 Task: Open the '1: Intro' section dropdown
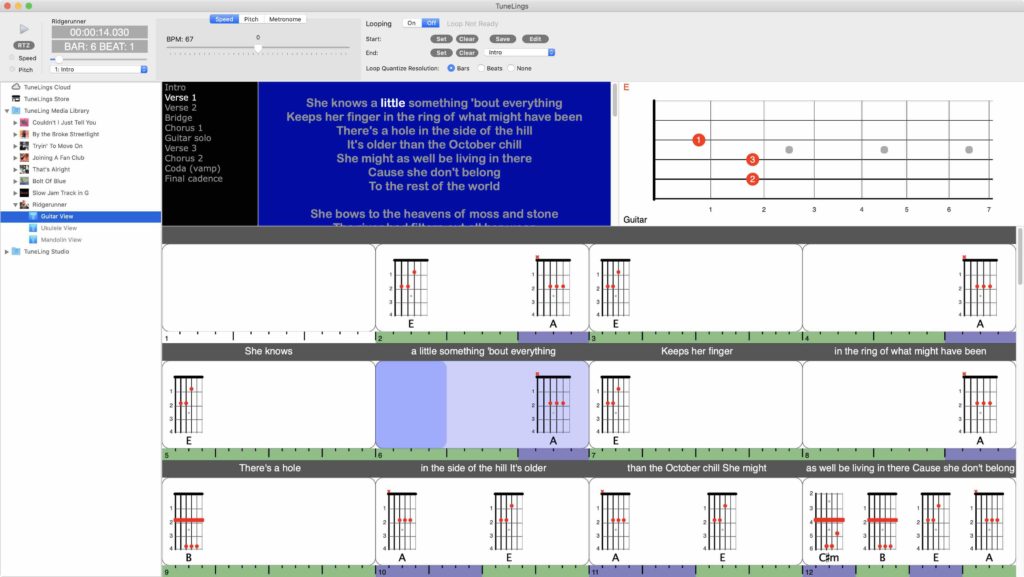[x=100, y=69]
